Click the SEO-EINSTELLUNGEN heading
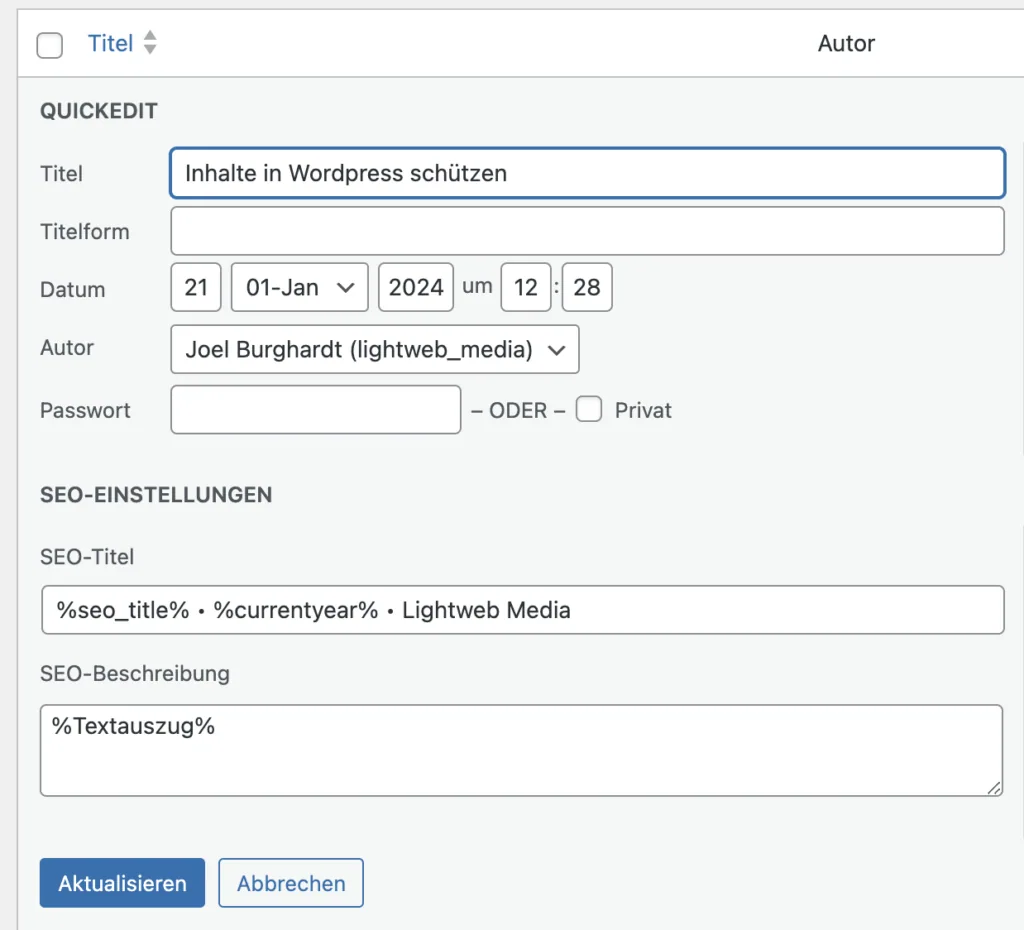Viewport: 1024px width, 930px height. click(156, 495)
